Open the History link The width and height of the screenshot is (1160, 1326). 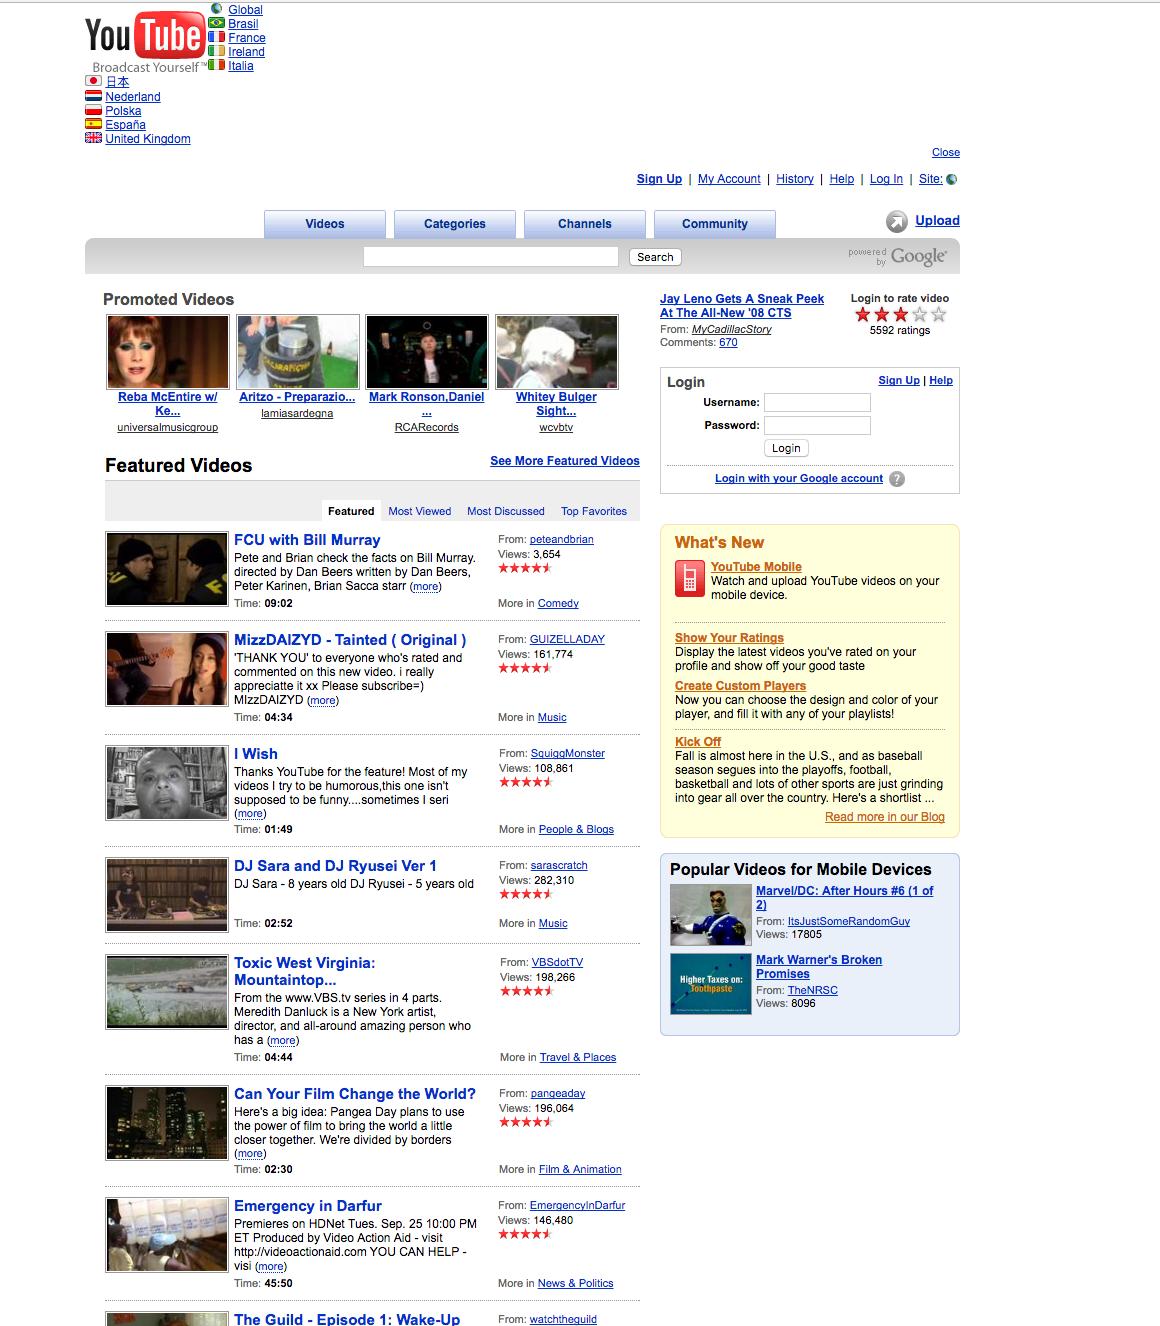tap(795, 179)
